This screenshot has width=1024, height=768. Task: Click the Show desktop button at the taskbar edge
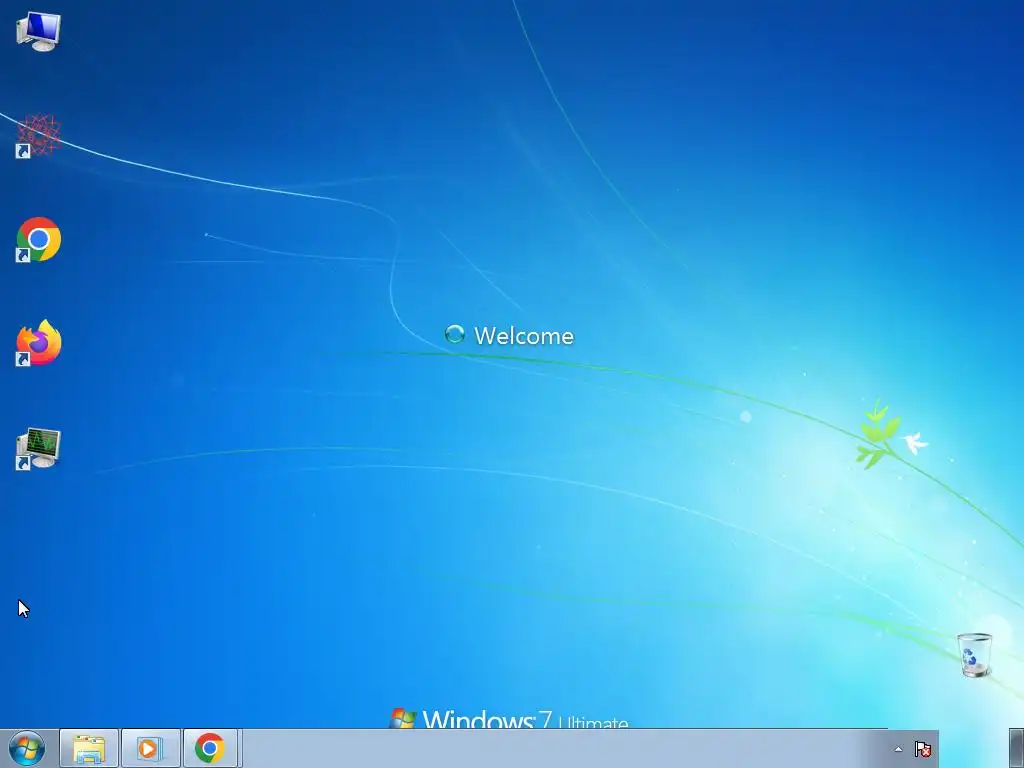pos(1016,748)
